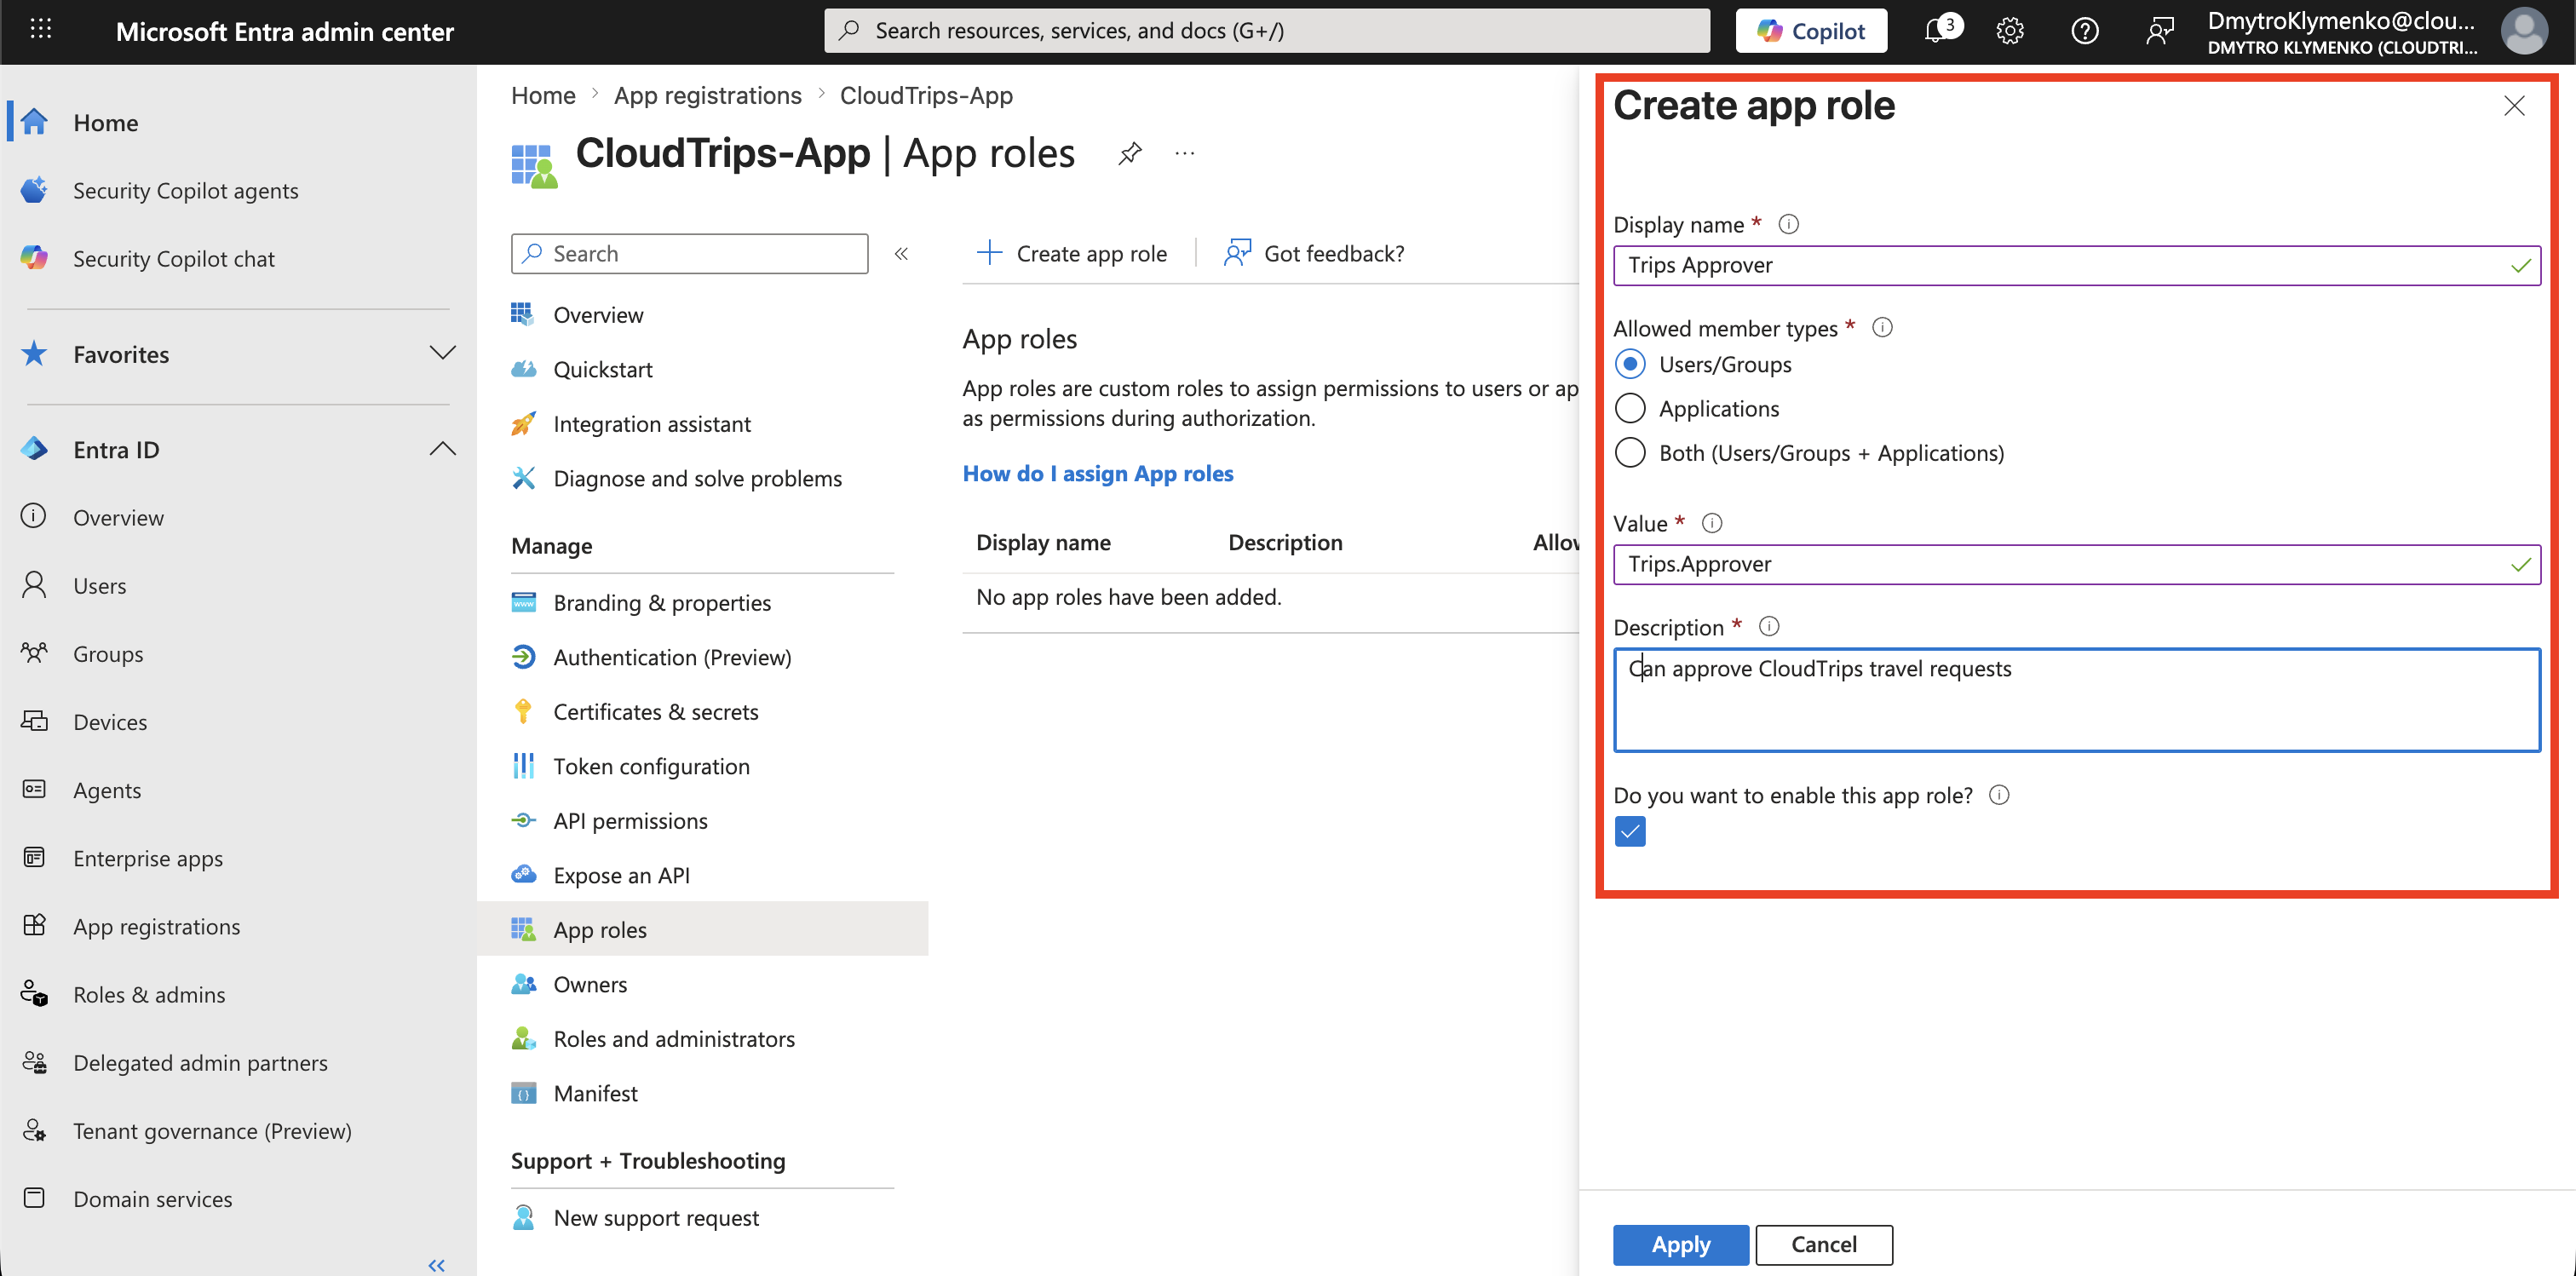
Task: Click the feedback icon in top bar
Action: [2159, 31]
